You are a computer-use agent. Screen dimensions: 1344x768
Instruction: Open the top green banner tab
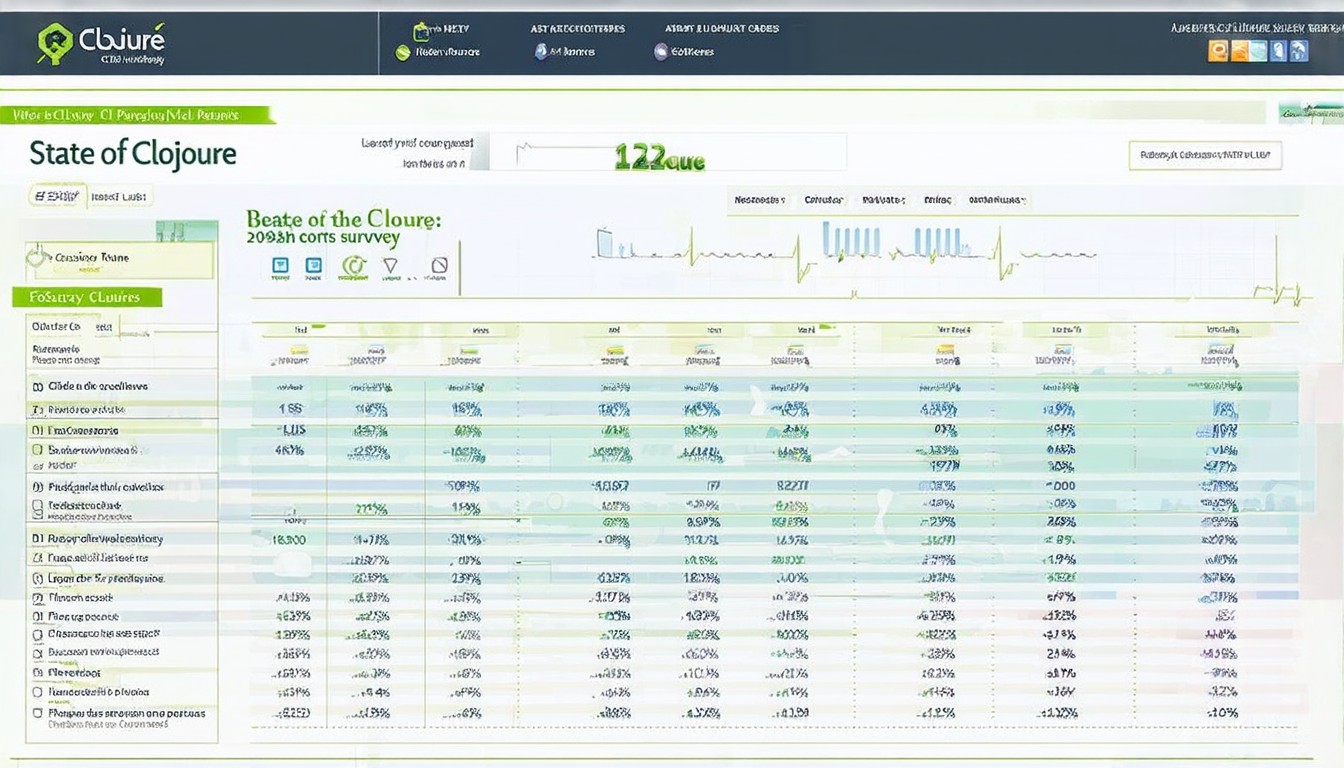click(136, 115)
